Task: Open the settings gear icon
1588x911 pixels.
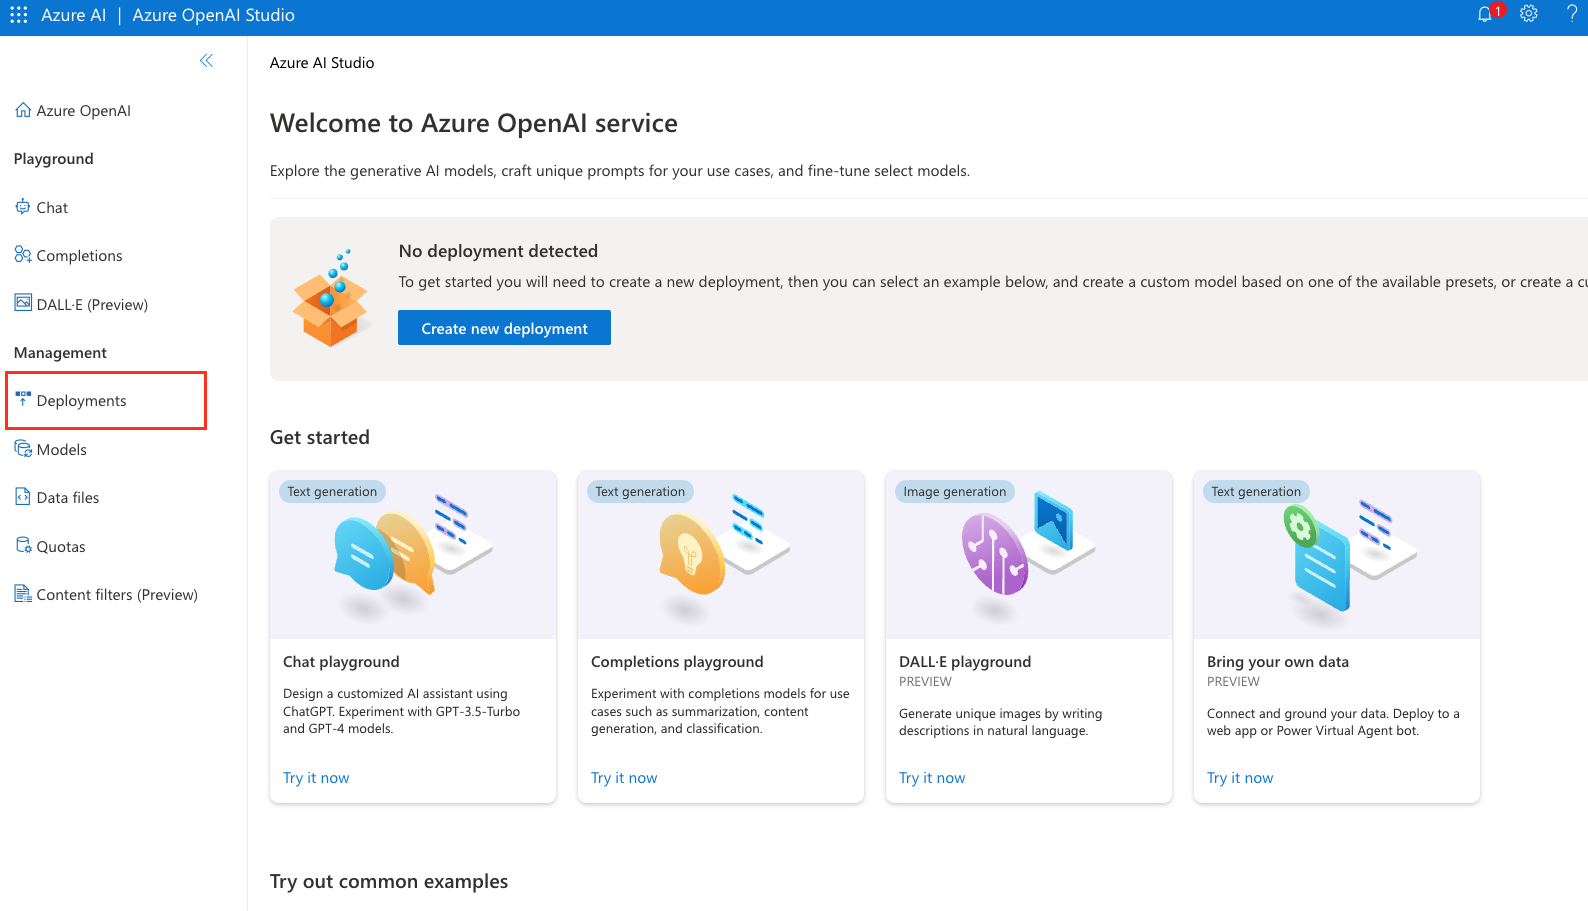Action: click(1529, 14)
